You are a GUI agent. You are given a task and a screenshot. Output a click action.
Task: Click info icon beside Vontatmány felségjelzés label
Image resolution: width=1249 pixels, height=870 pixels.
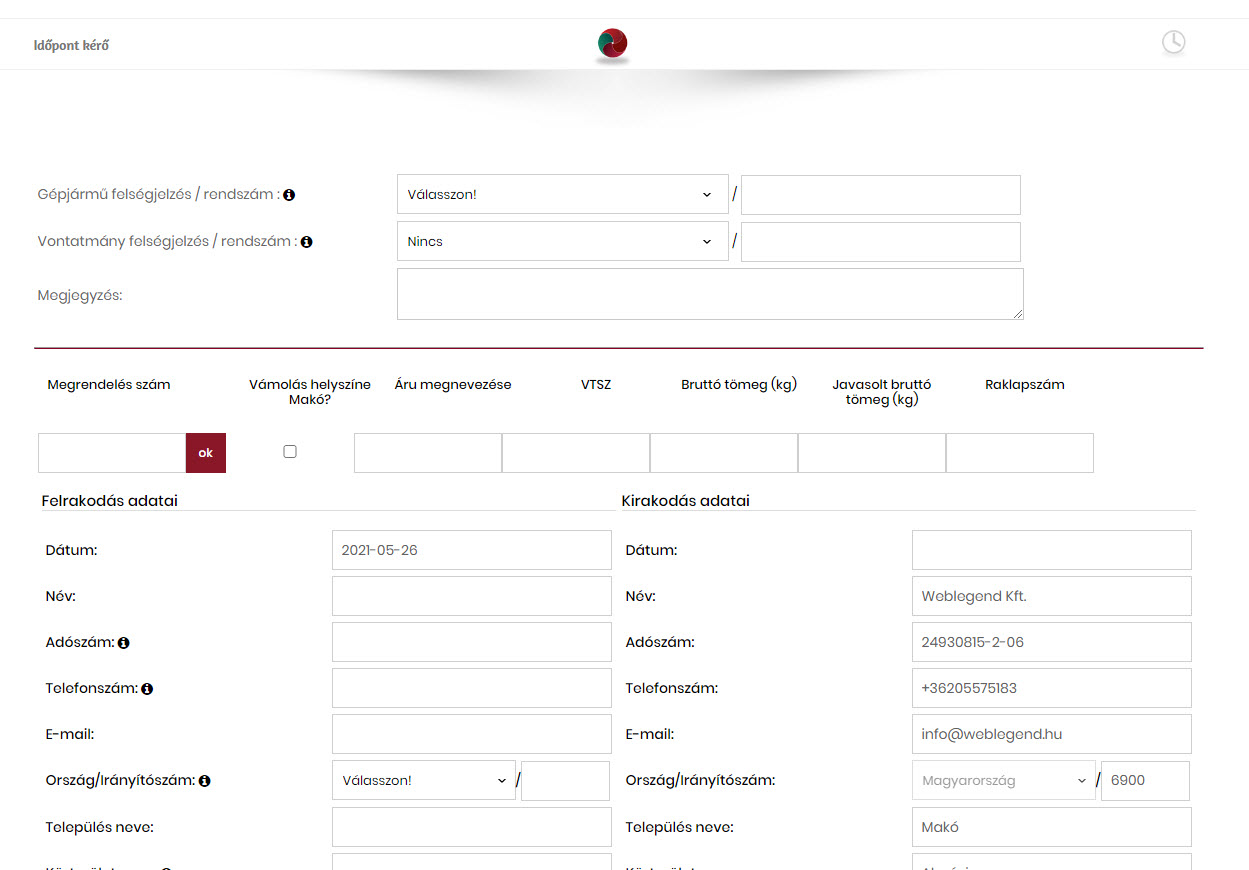coord(306,242)
